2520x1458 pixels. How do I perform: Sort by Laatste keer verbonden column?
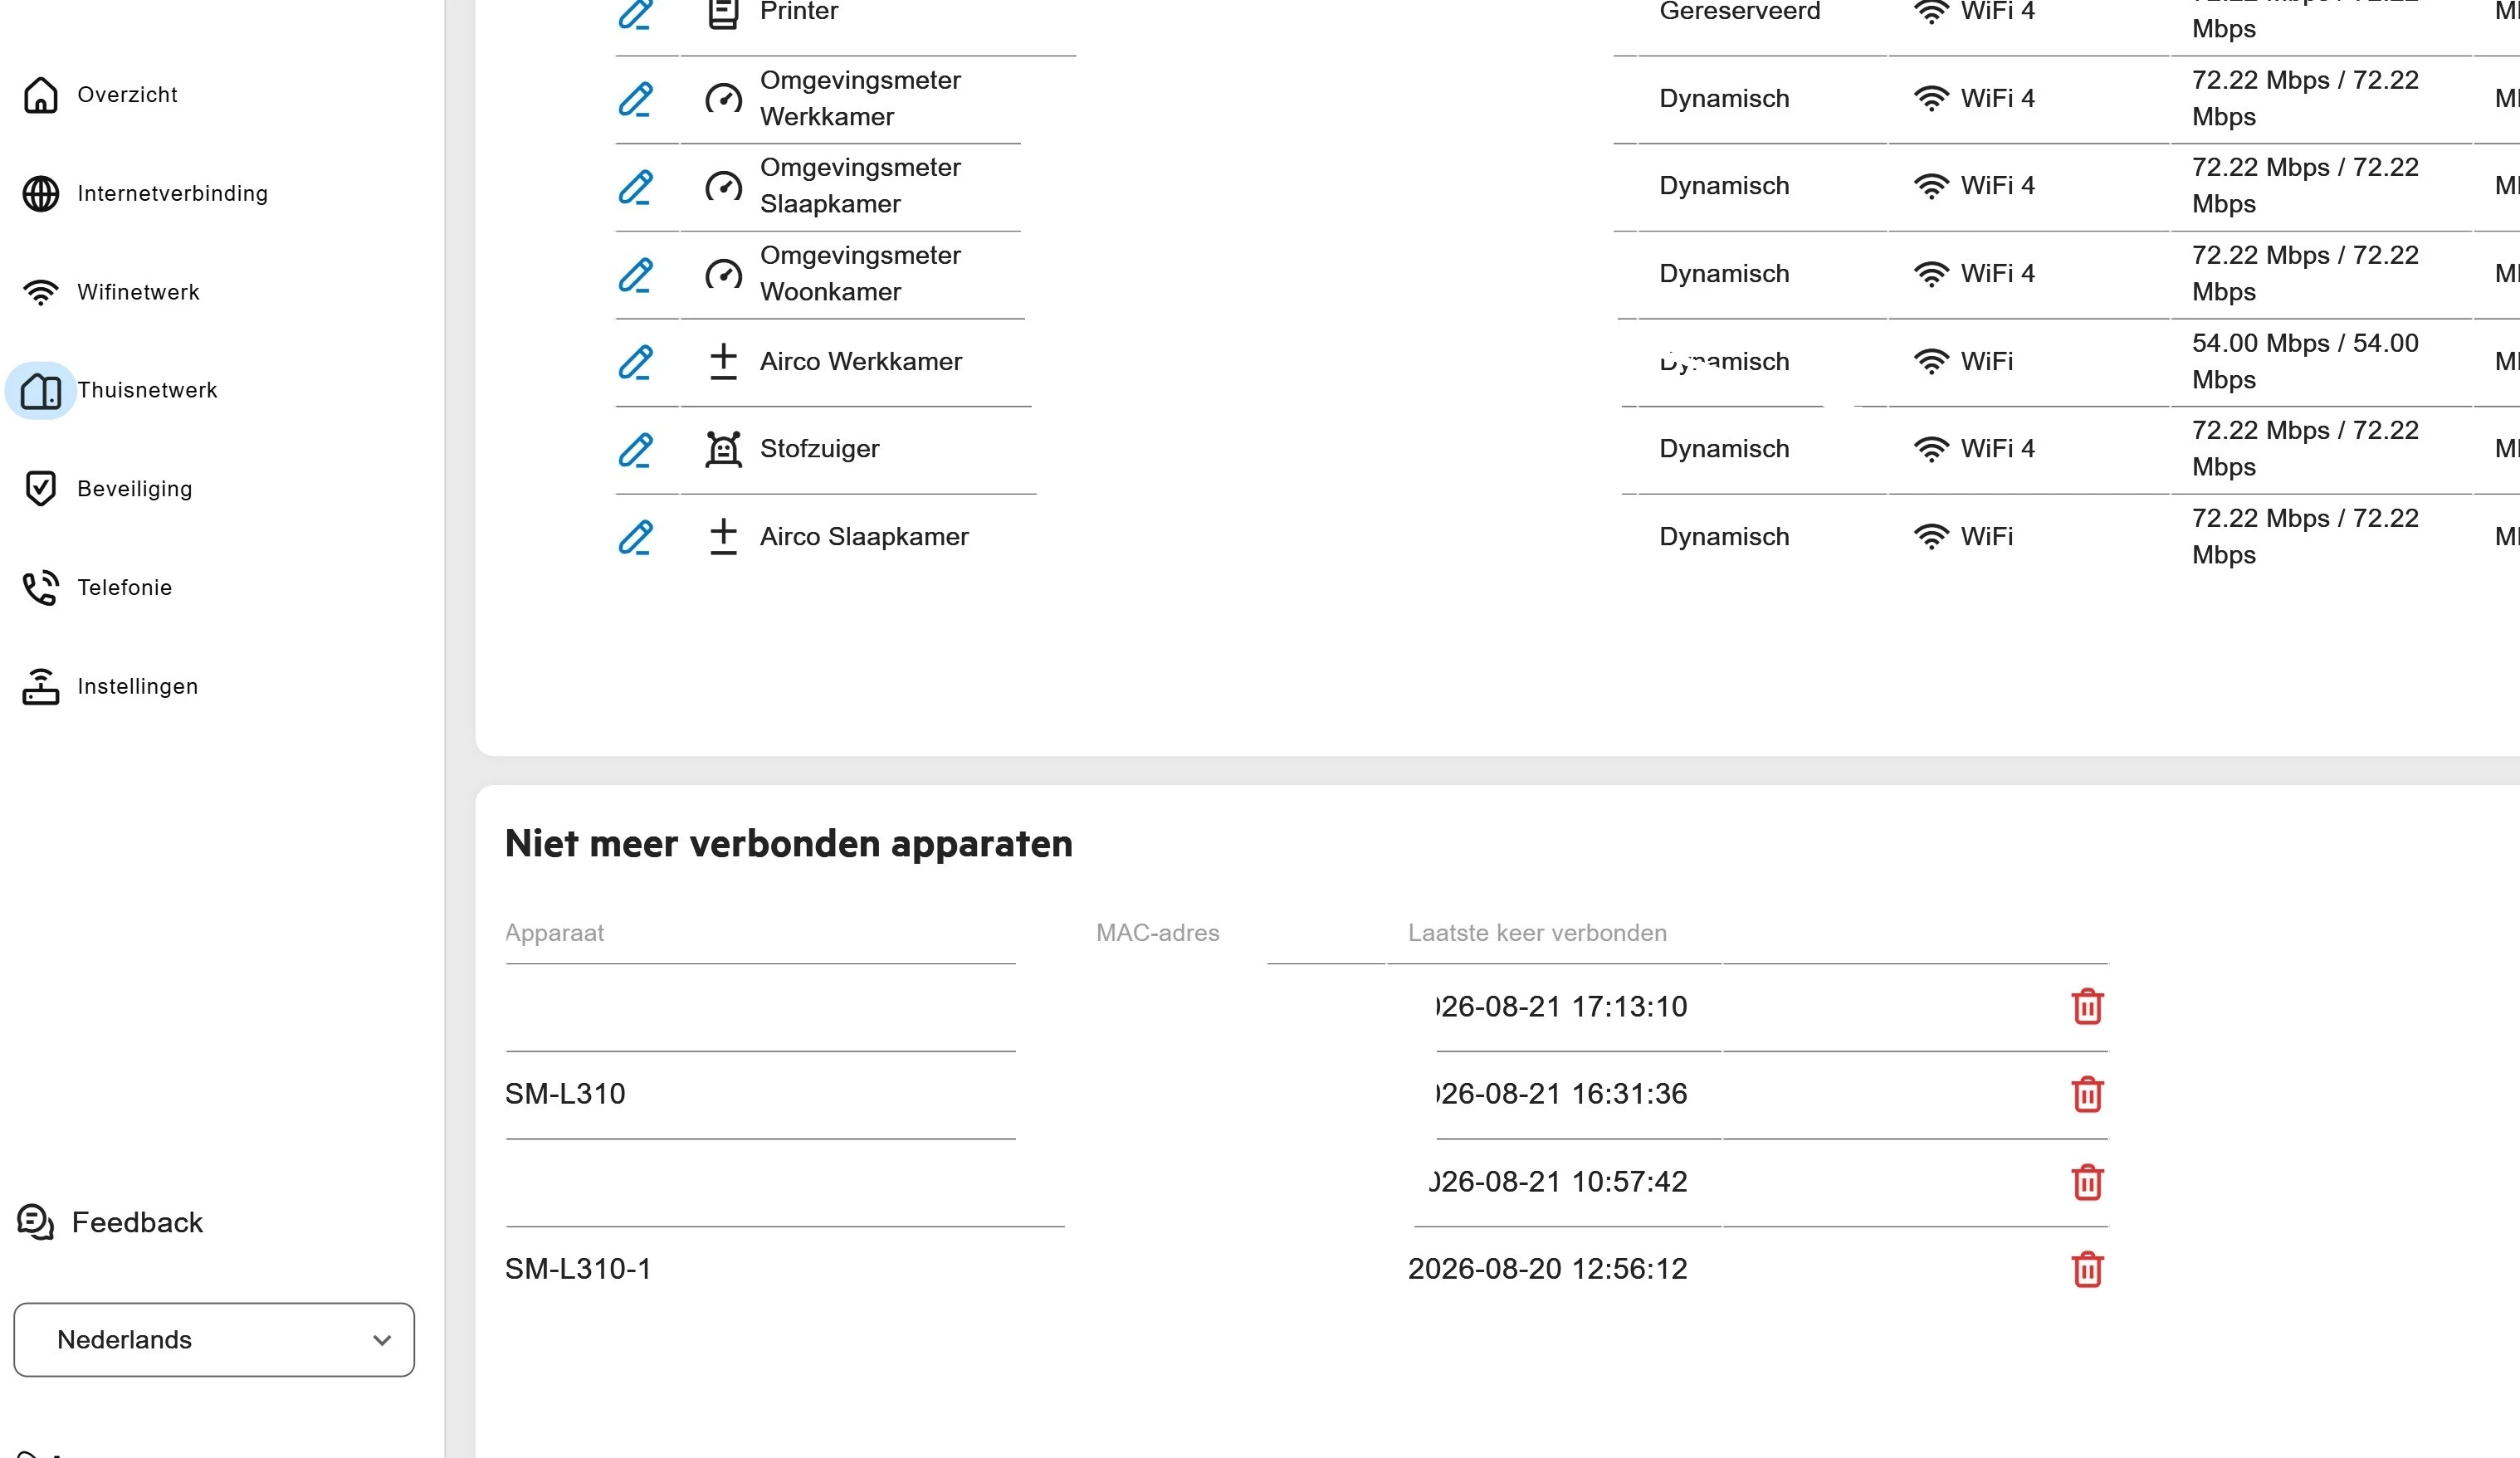(x=1537, y=933)
